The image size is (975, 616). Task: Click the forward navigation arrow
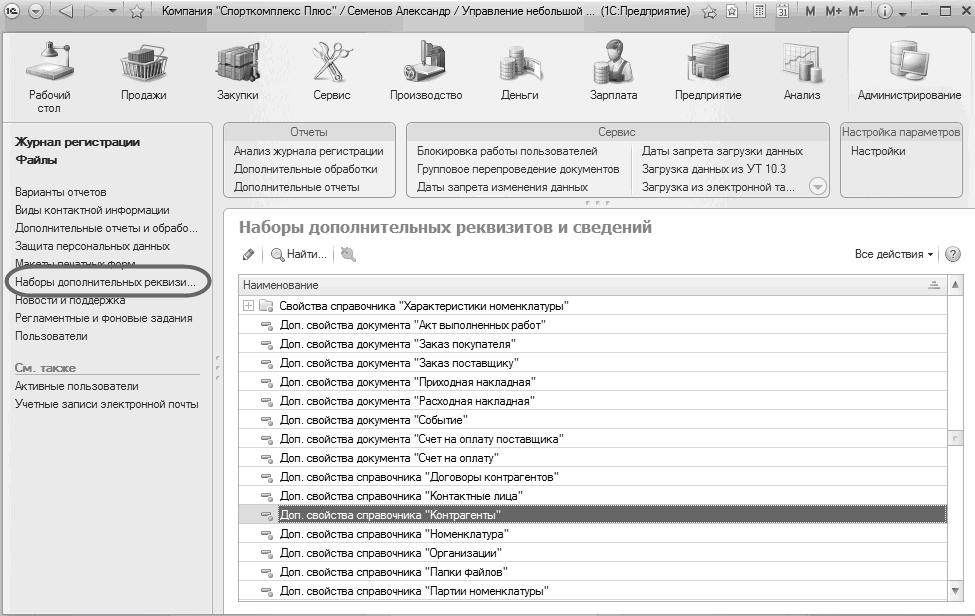91,11
